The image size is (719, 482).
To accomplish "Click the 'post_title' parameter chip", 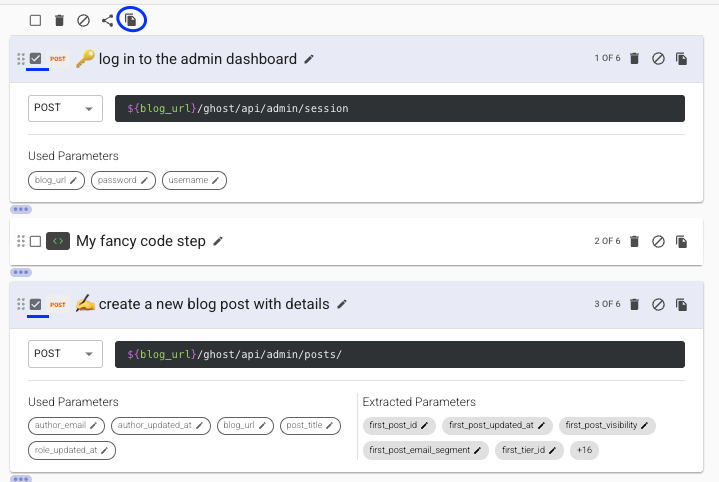I will [309, 426].
